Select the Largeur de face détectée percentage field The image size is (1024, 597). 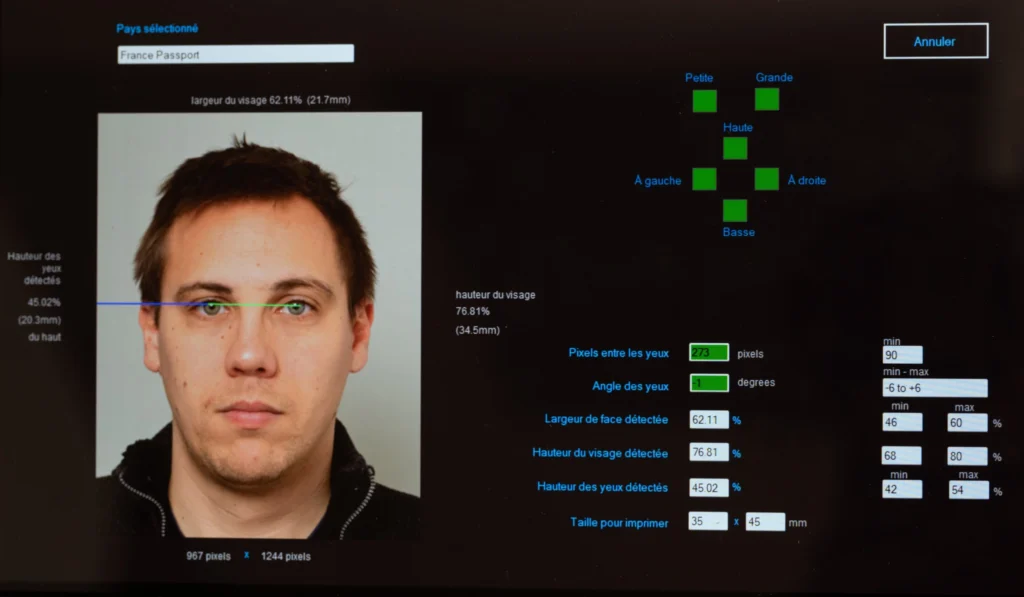[x=706, y=419]
